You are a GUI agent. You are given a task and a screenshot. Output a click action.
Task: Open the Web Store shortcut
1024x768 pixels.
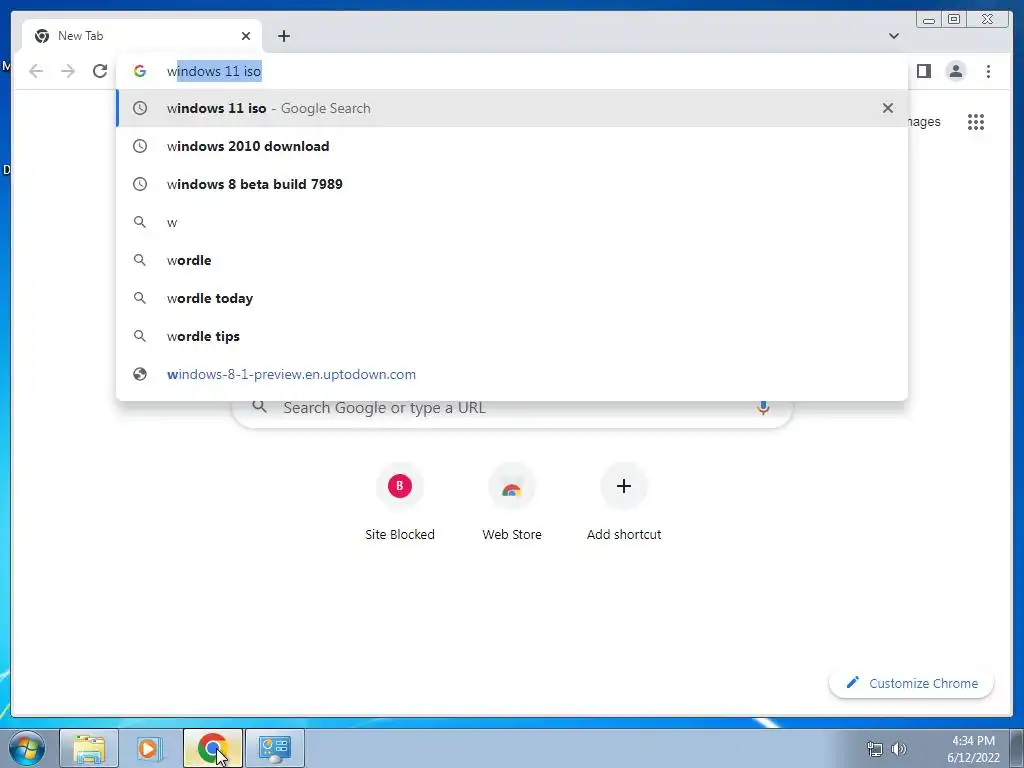click(512, 502)
